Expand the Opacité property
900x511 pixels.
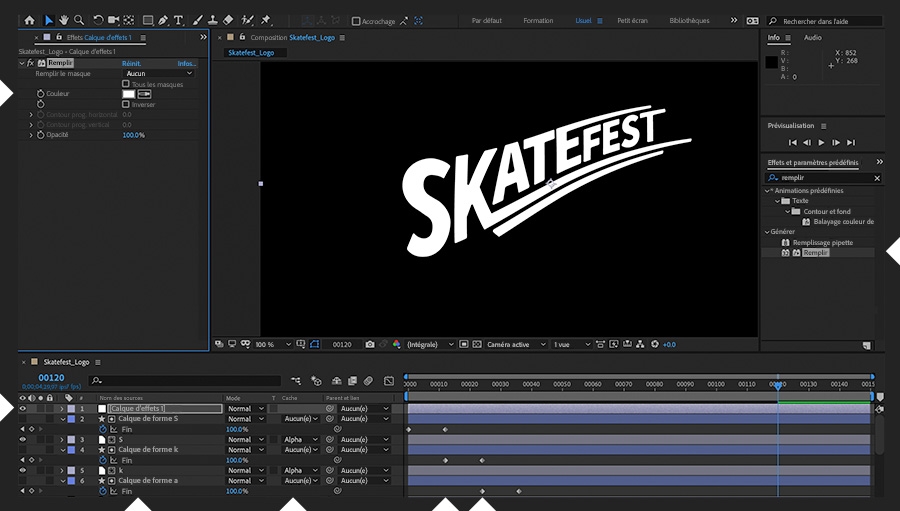click(30, 135)
